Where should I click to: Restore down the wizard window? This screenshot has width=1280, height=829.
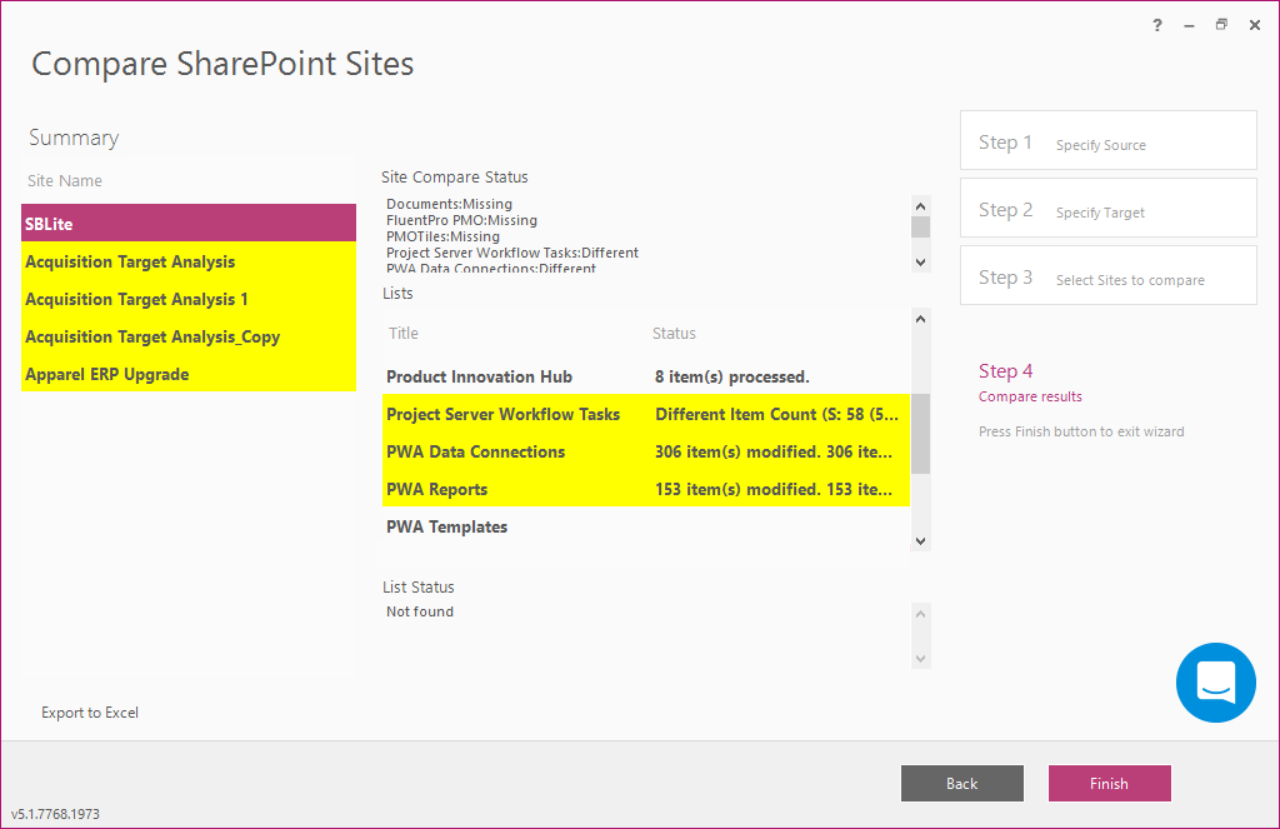pos(1221,26)
